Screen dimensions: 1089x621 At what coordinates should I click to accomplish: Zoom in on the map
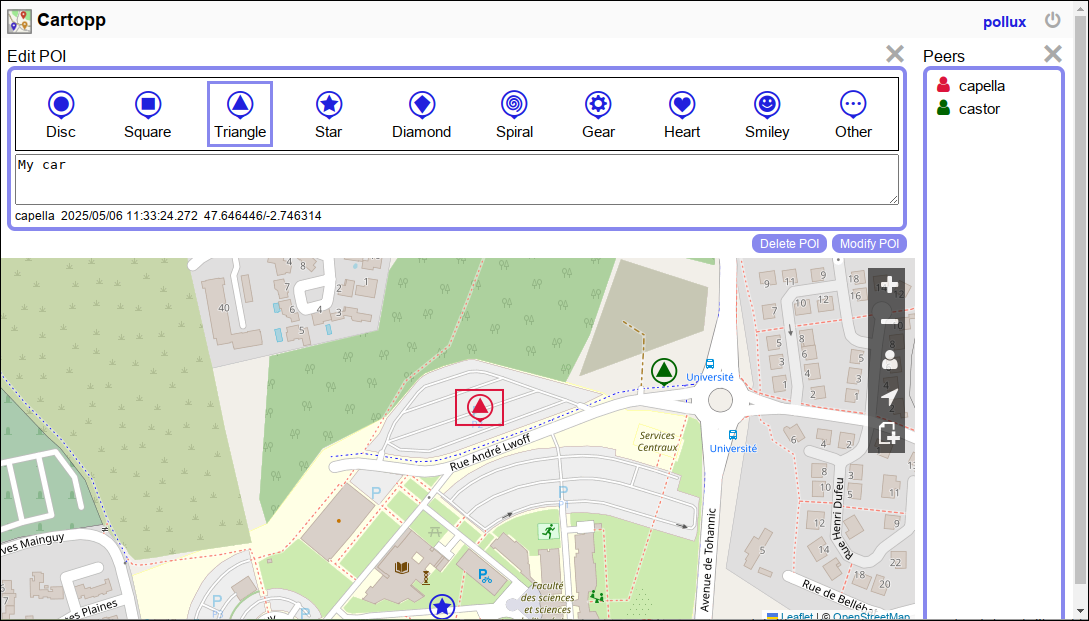tap(888, 286)
